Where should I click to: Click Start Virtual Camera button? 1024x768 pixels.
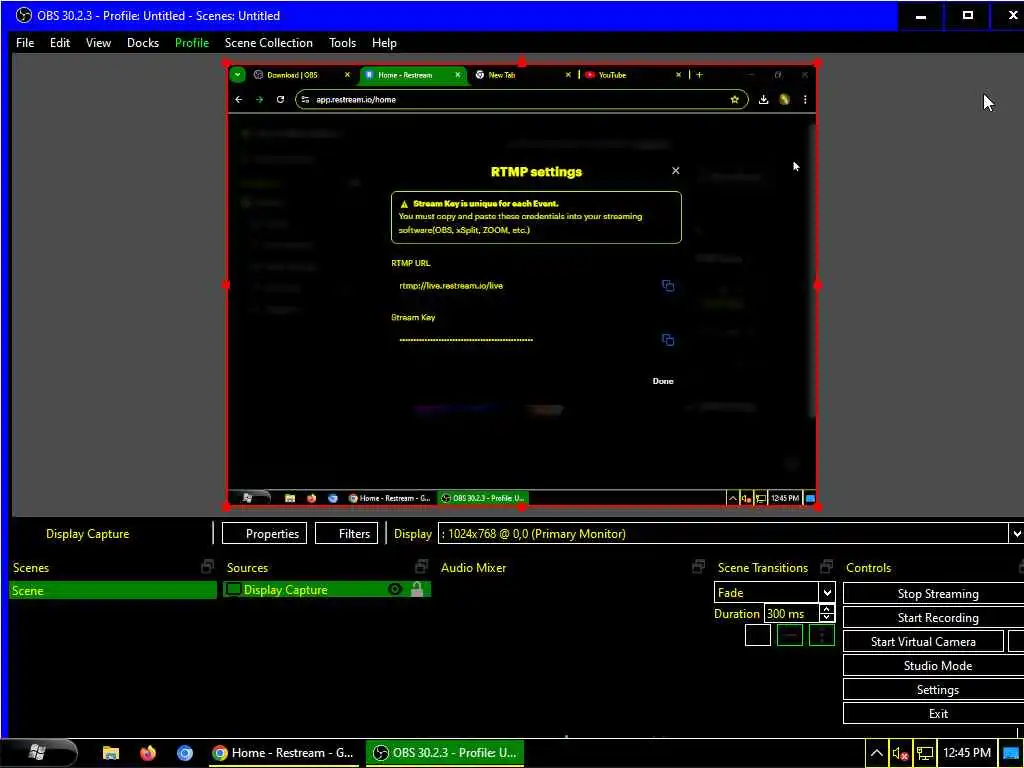923,641
